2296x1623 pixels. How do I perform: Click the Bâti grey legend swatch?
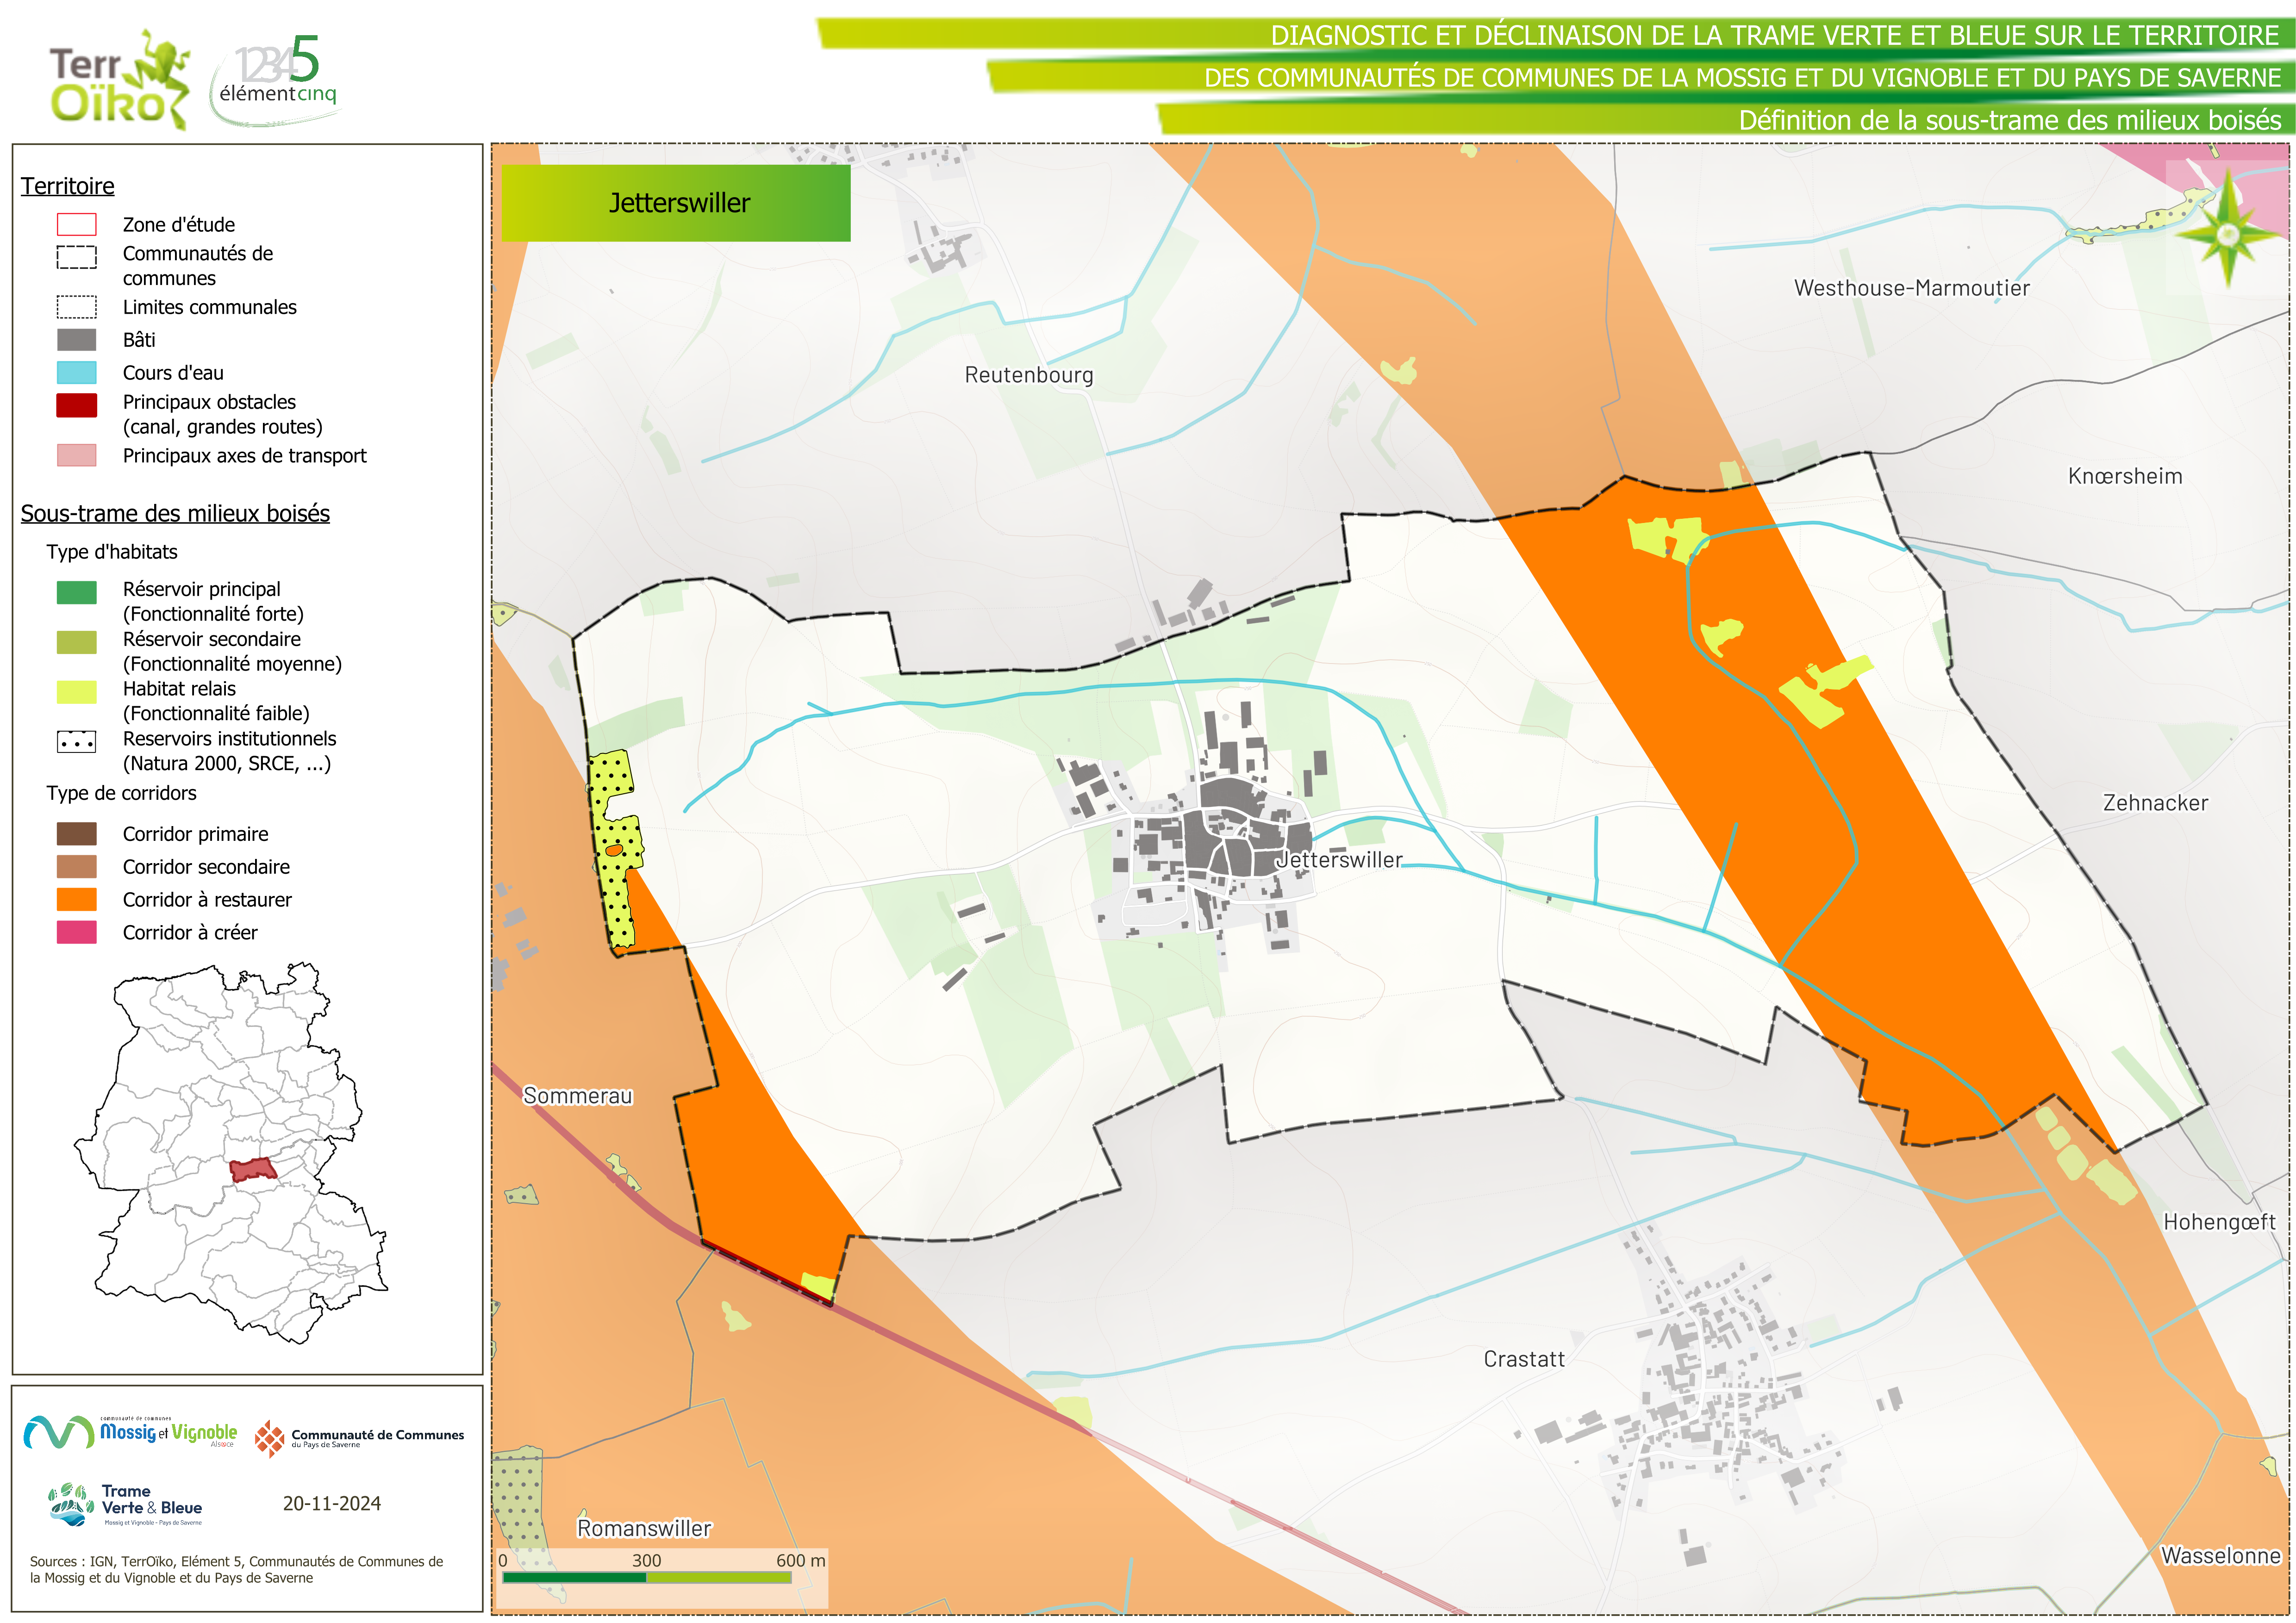pyautogui.click(x=77, y=340)
